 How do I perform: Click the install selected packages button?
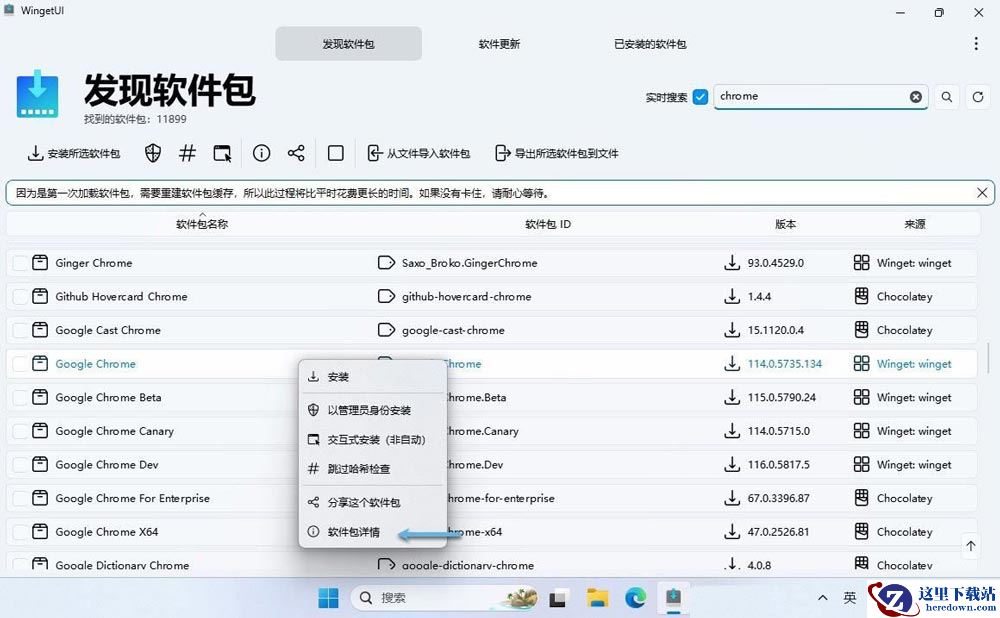73,153
